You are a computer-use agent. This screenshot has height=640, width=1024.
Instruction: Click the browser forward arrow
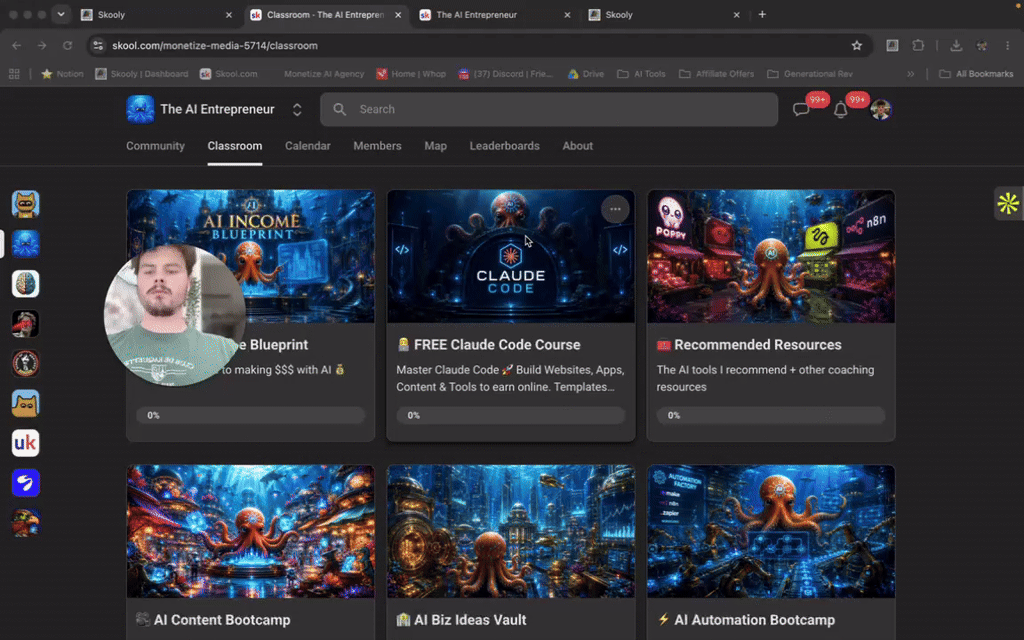point(42,45)
